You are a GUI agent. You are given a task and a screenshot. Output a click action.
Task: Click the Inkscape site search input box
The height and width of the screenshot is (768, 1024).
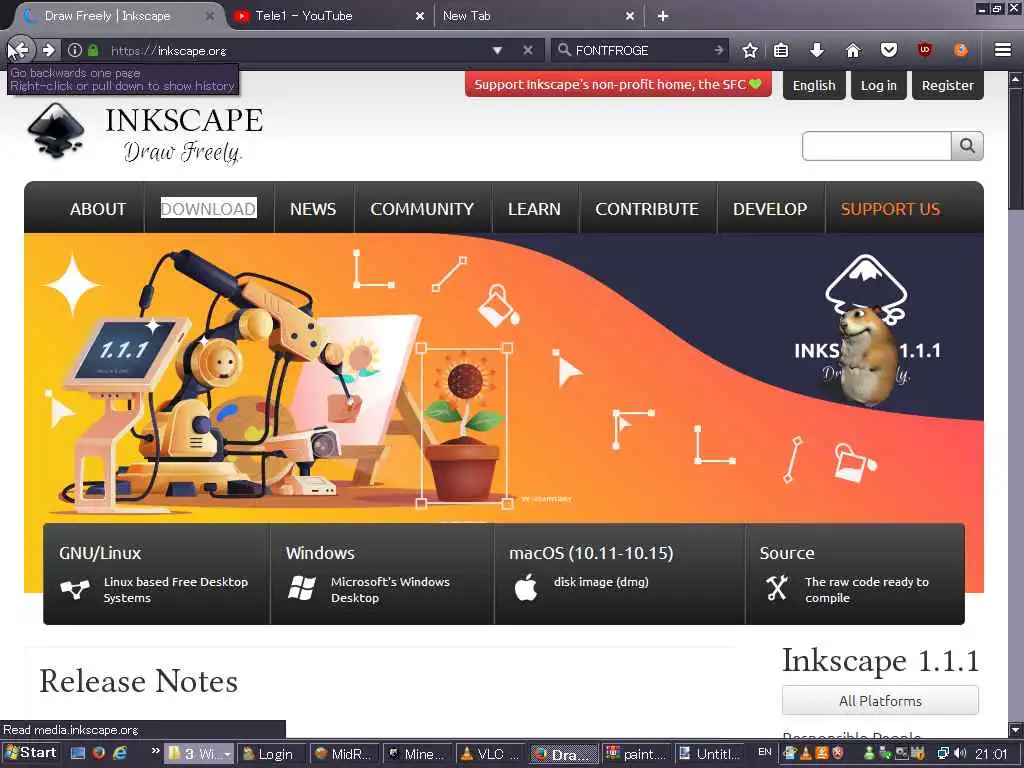[x=876, y=146]
